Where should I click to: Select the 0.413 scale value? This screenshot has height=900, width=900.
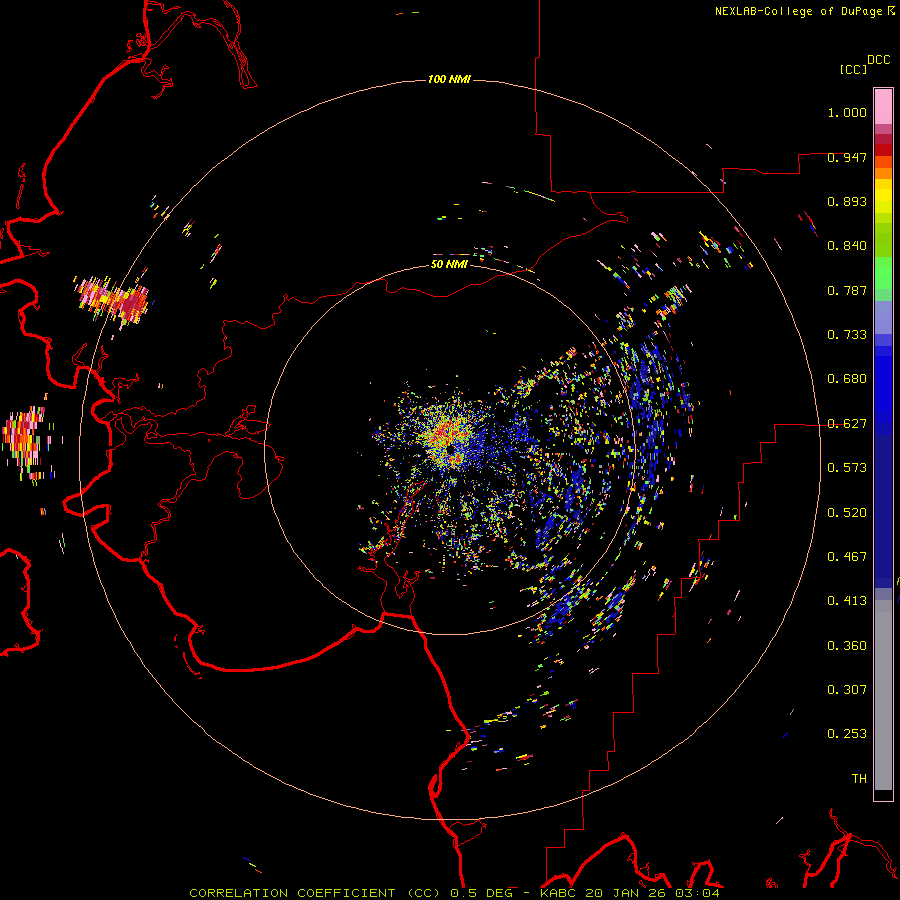pos(847,601)
